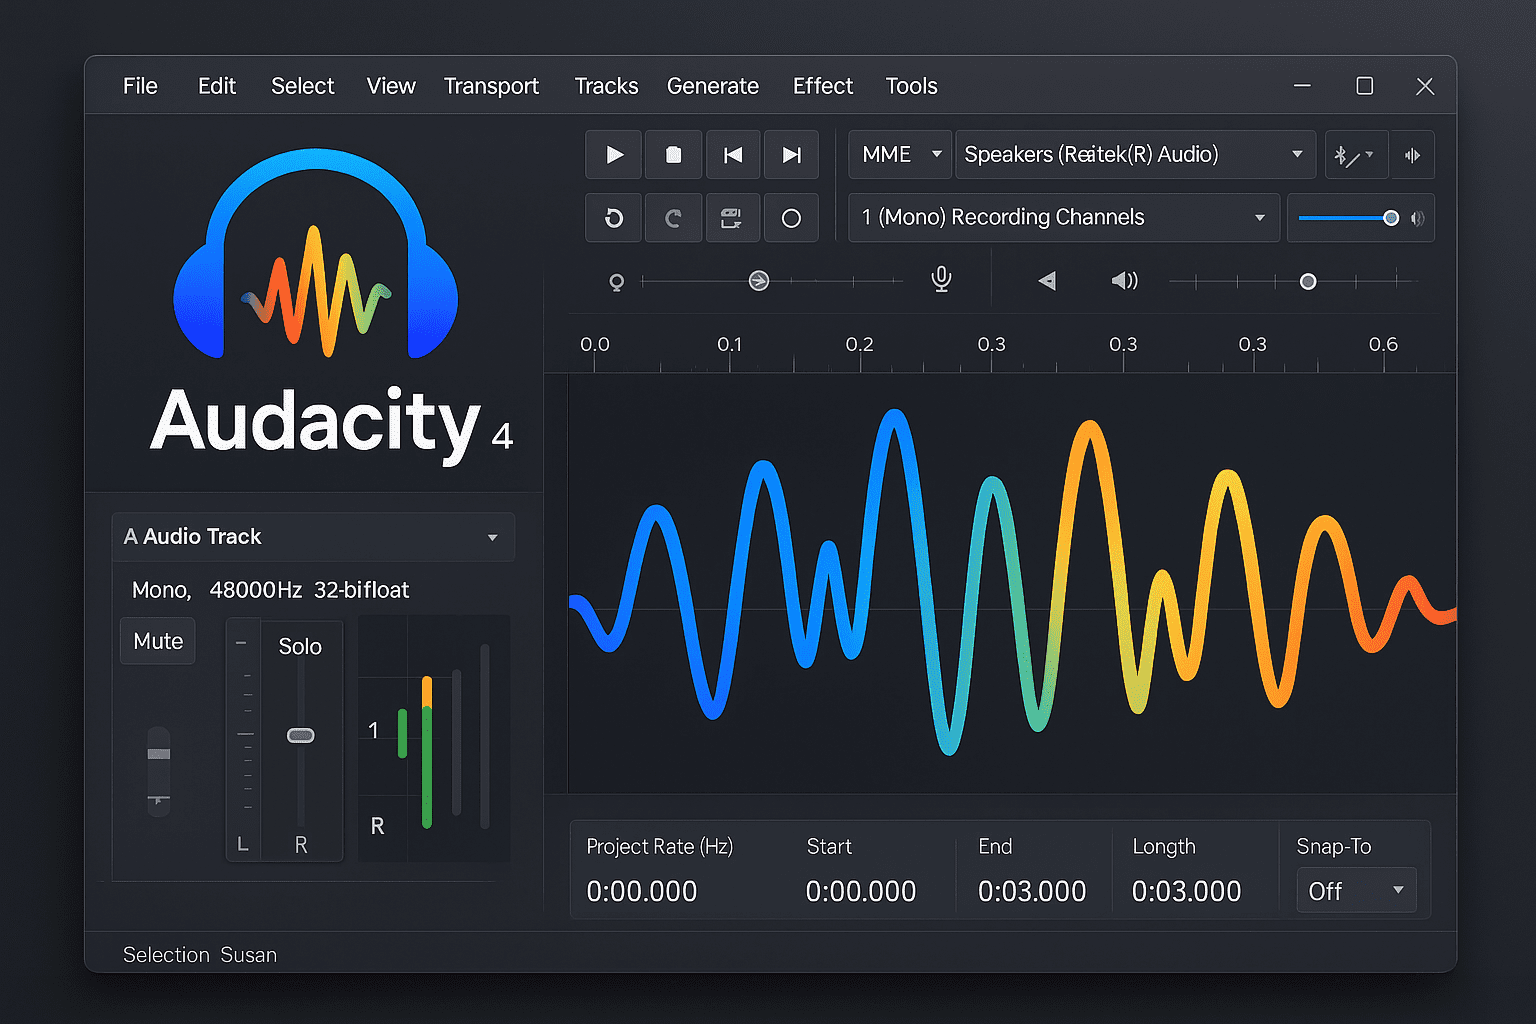Screen dimensions: 1536x1024
Task: Click the Play button in transport toolbar
Action: point(614,155)
